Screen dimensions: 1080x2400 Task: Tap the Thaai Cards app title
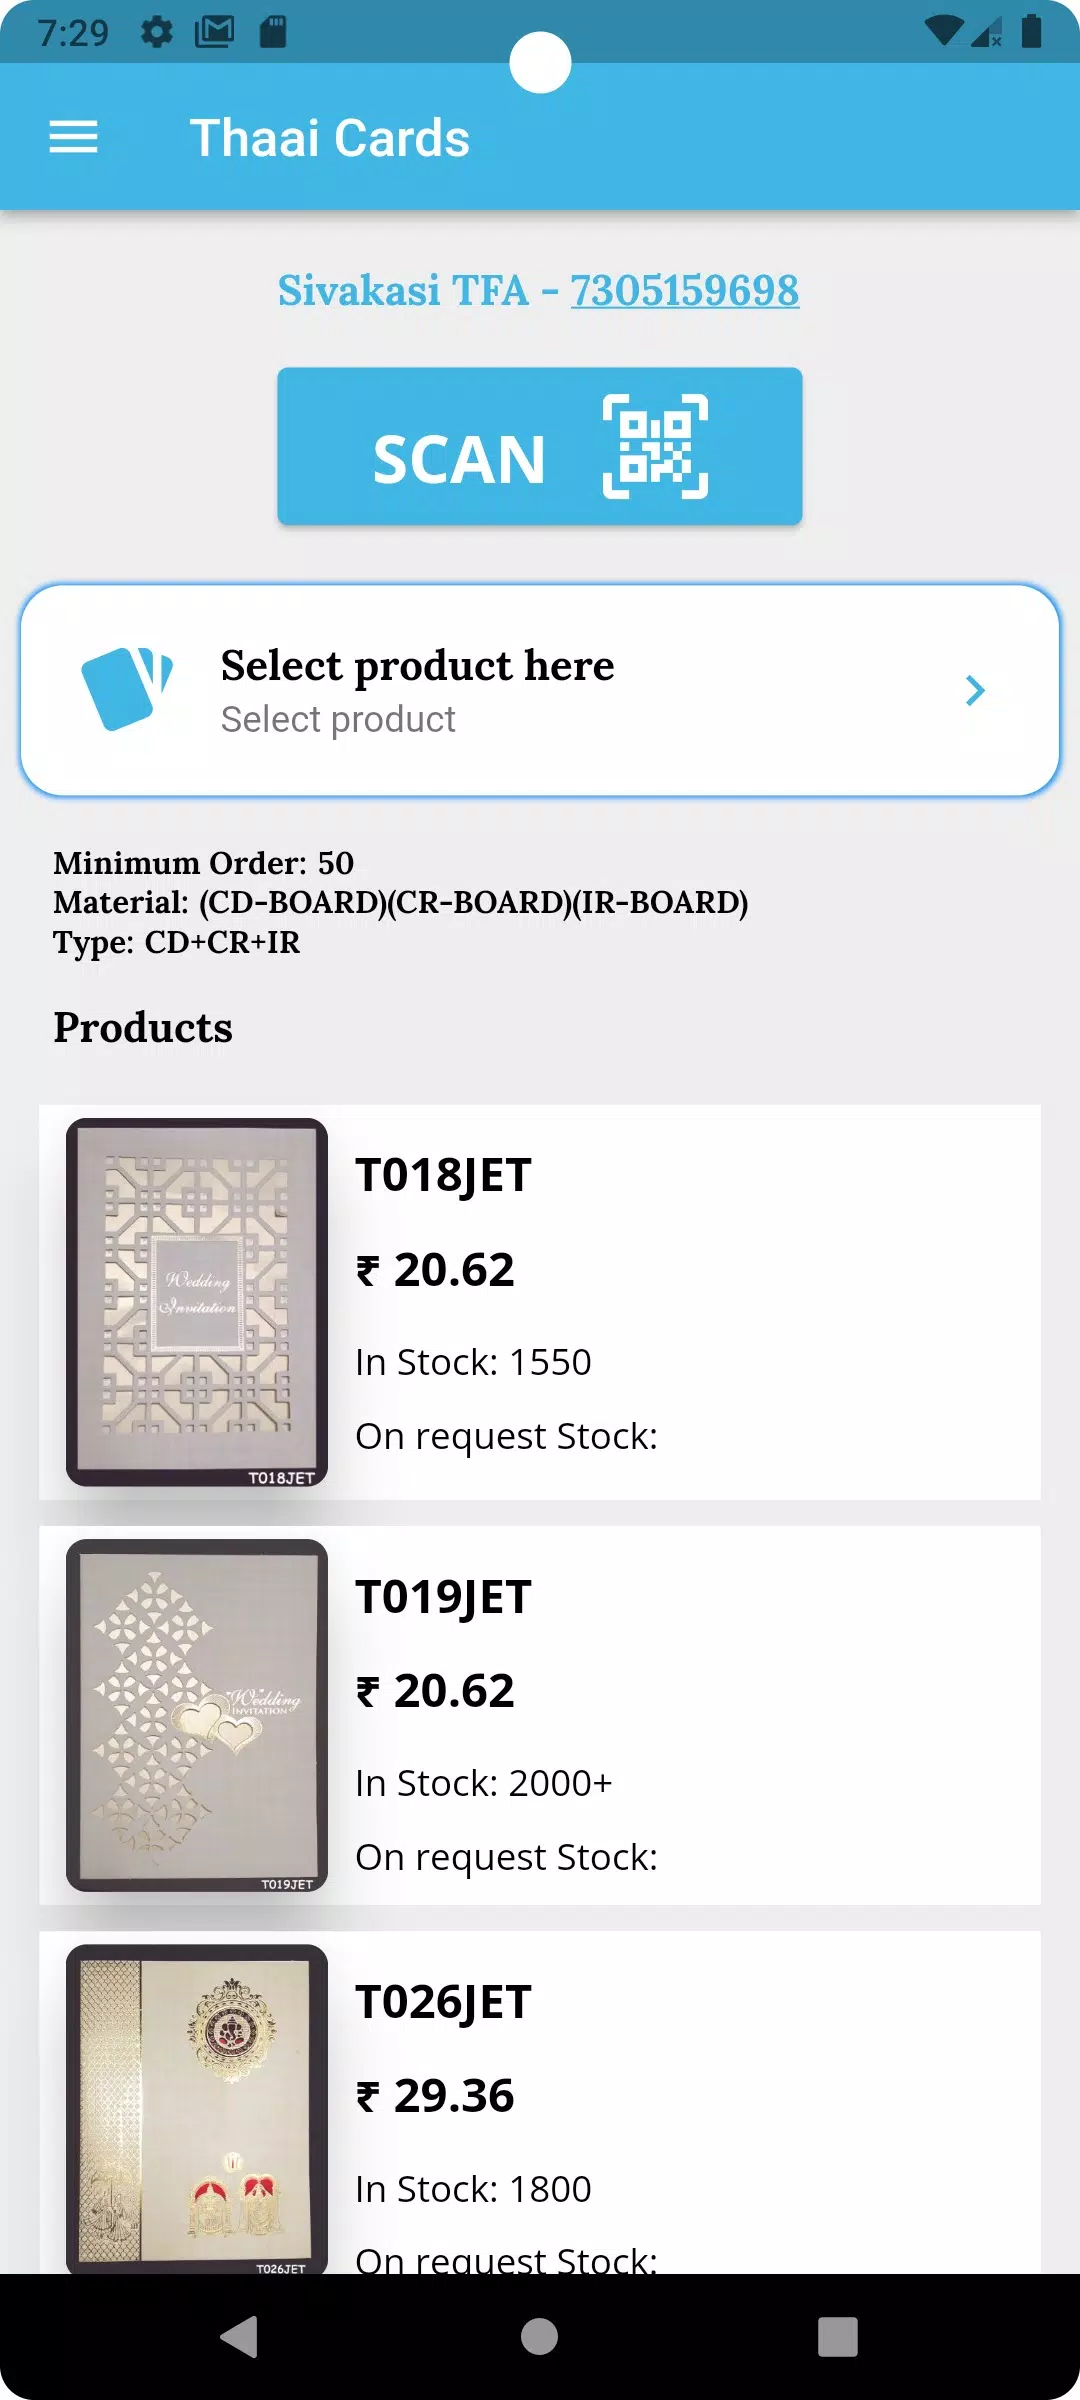click(329, 138)
